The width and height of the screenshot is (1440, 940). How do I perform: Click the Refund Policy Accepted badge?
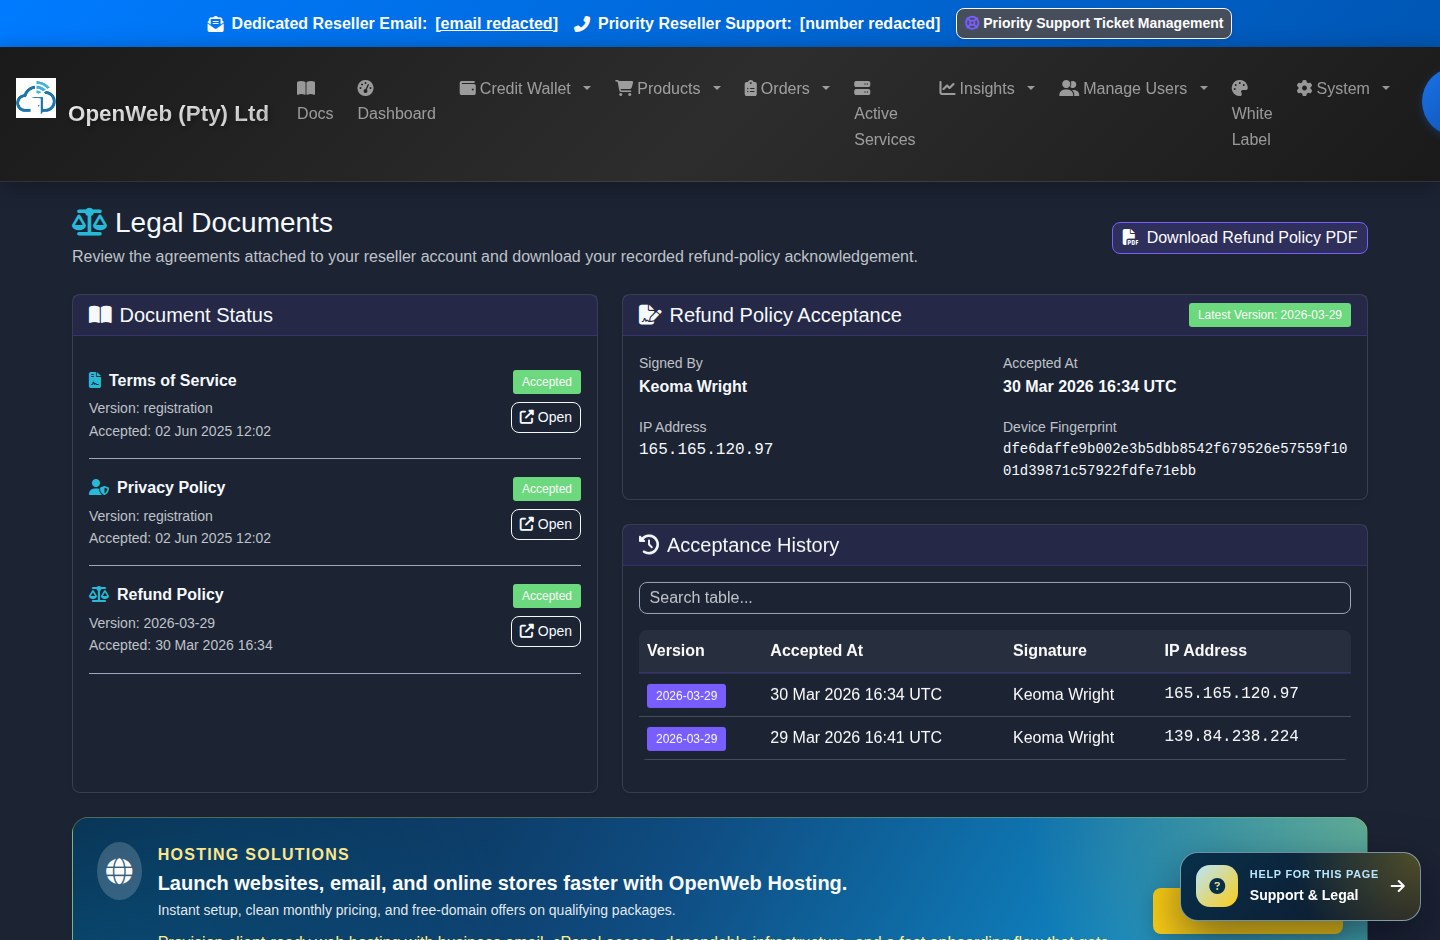547,596
